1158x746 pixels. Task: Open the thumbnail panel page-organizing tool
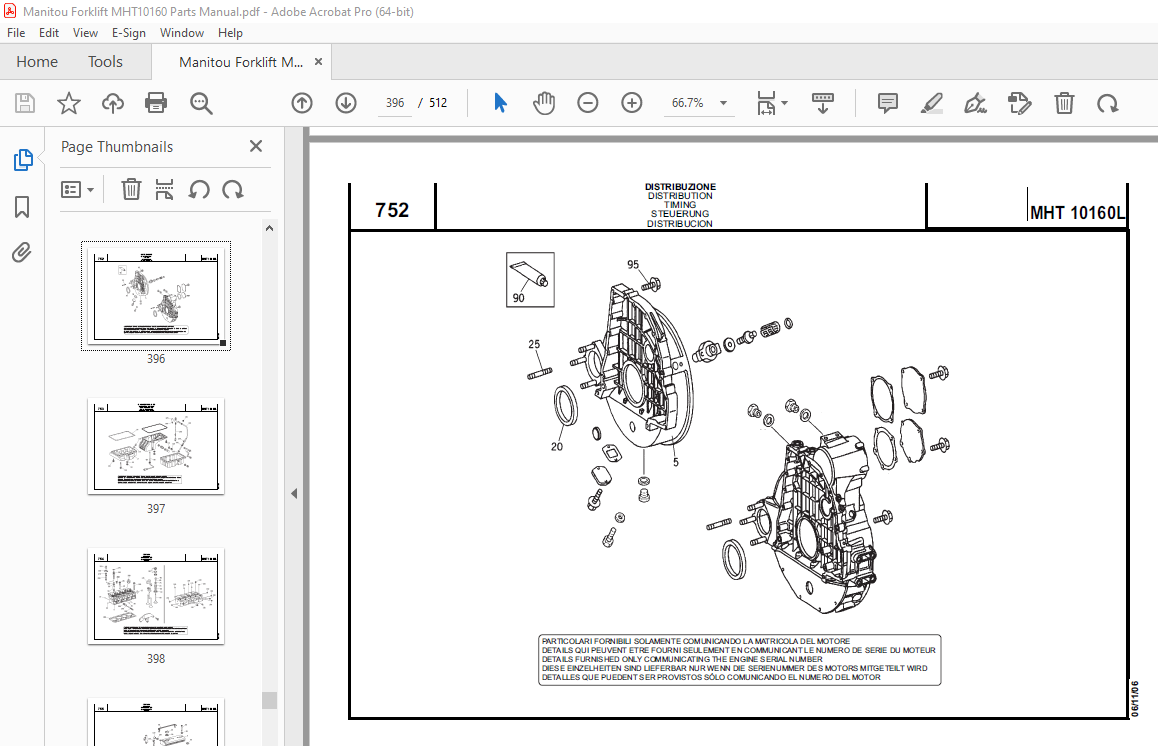click(164, 190)
